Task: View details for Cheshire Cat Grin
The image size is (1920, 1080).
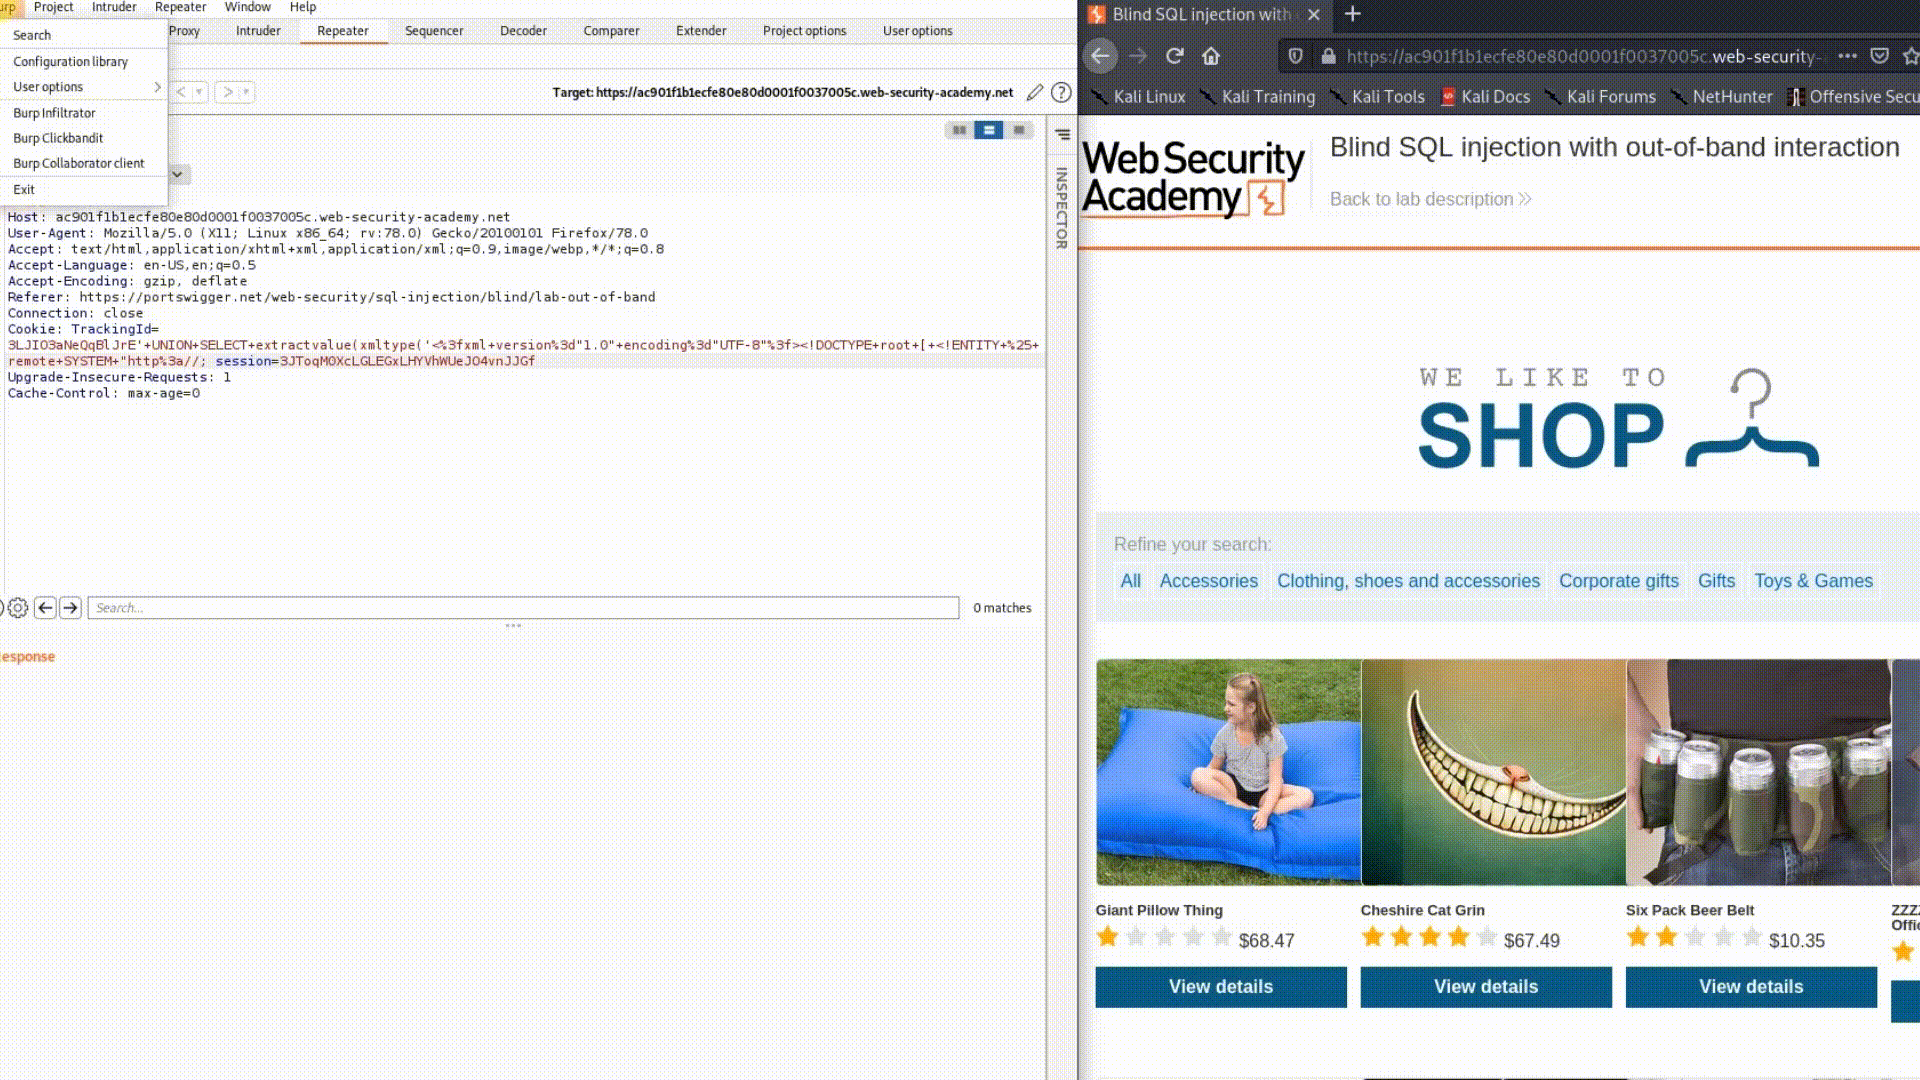Action: click(x=1486, y=987)
